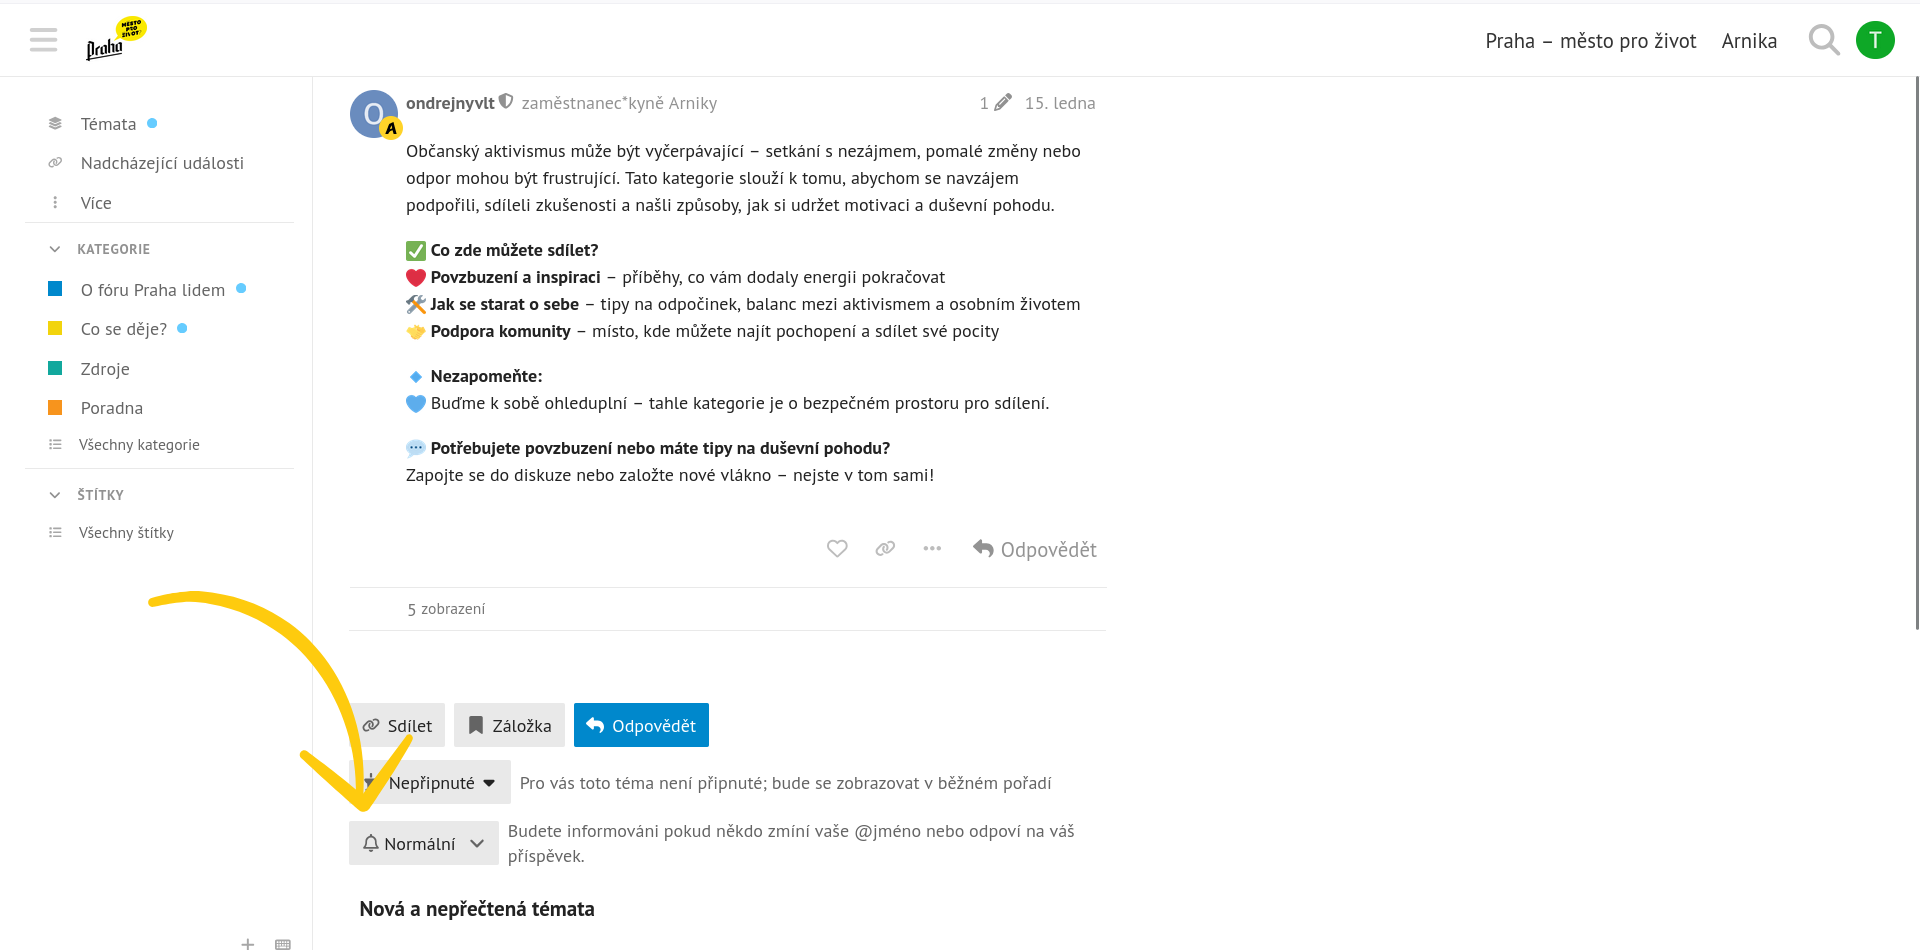Show more post actions ellipsis

(x=932, y=549)
